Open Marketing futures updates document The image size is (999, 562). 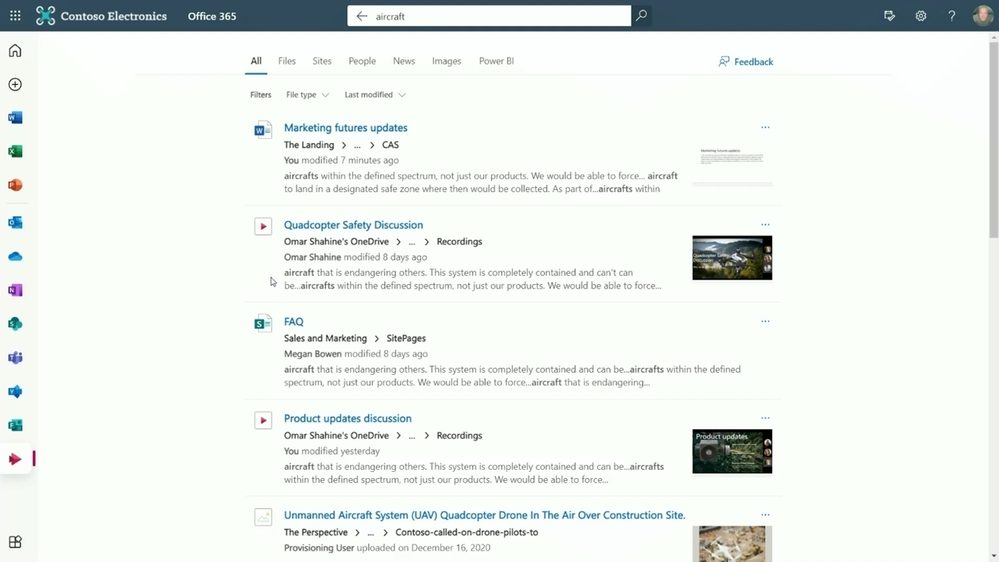tap(346, 128)
